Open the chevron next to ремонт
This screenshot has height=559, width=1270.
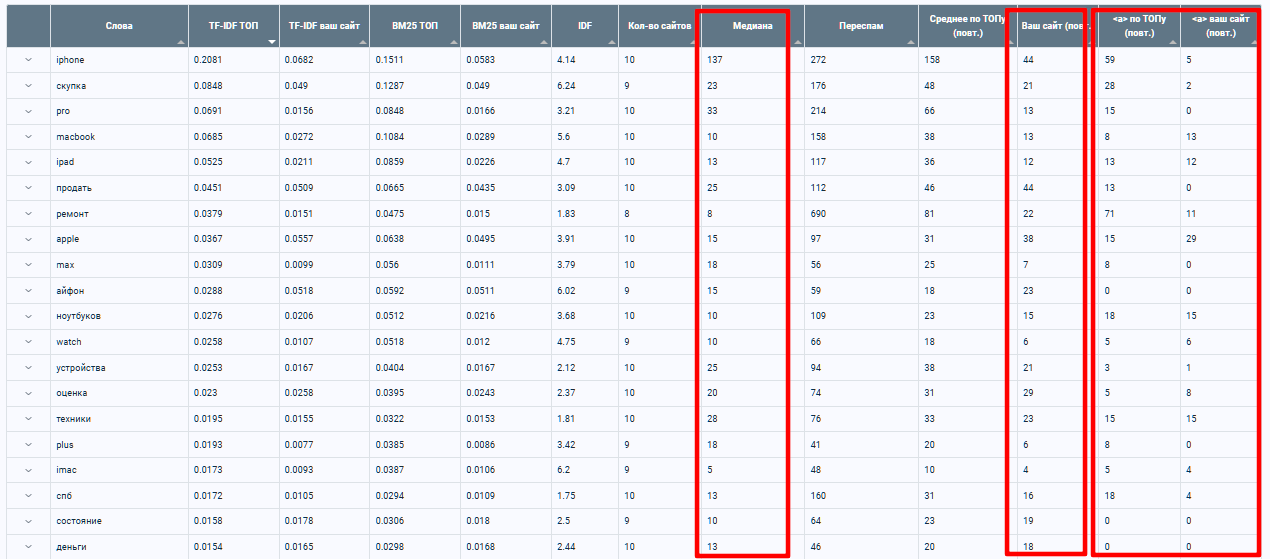[x=28, y=214]
